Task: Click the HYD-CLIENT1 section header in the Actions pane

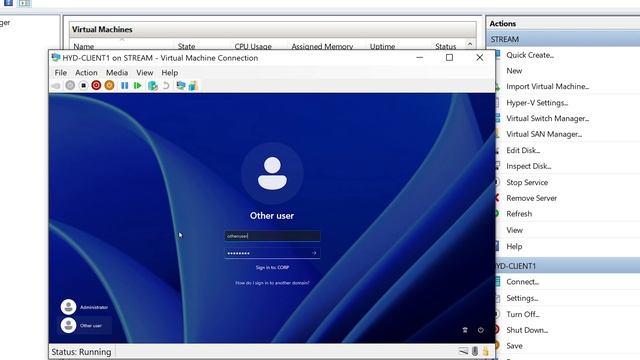Action: (x=567, y=266)
